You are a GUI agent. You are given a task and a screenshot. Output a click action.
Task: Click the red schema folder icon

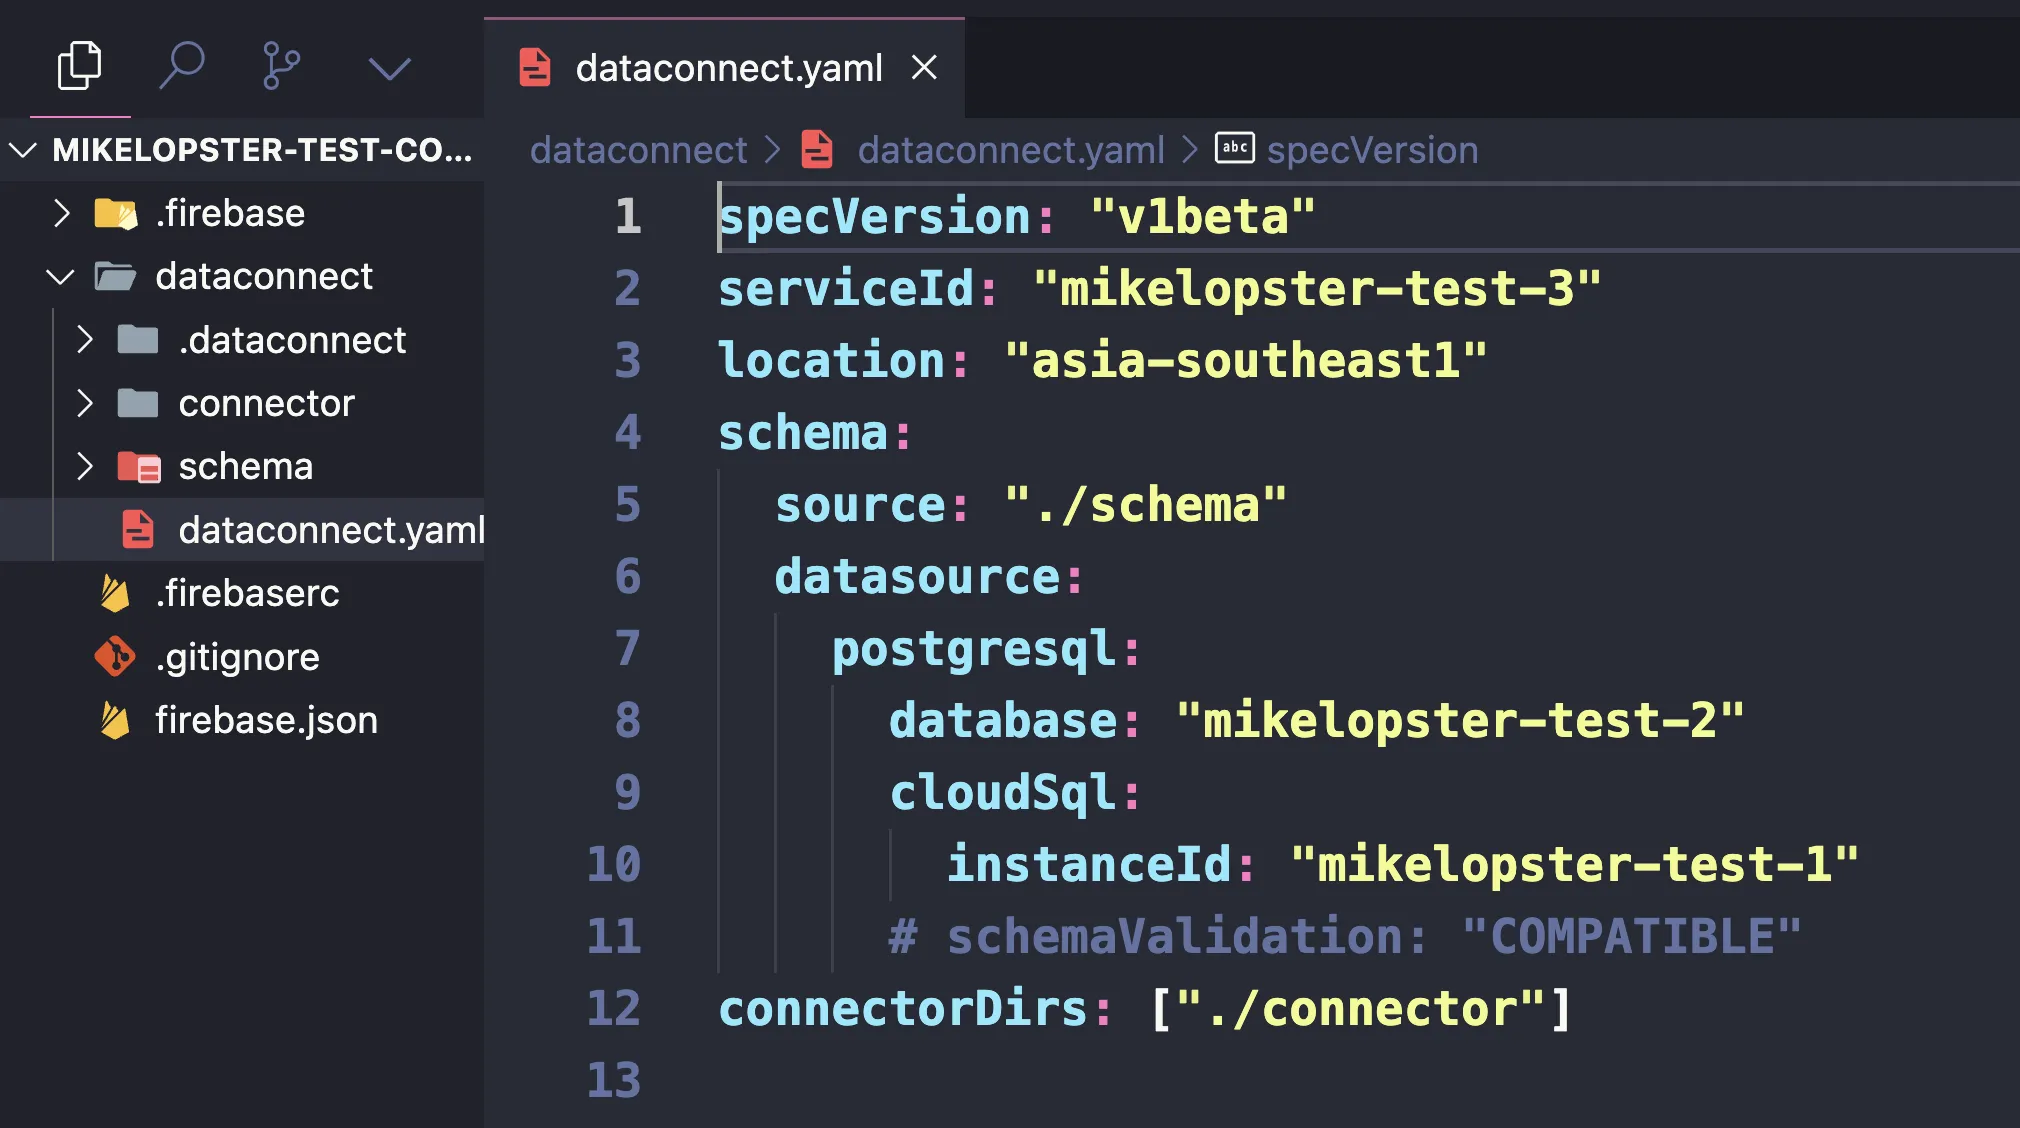click(138, 467)
